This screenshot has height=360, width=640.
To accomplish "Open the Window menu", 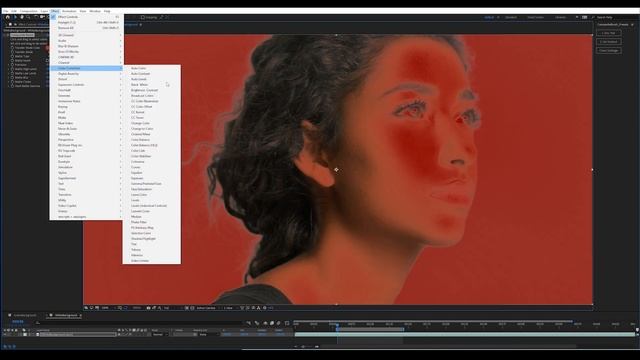I will coord(95,11).
